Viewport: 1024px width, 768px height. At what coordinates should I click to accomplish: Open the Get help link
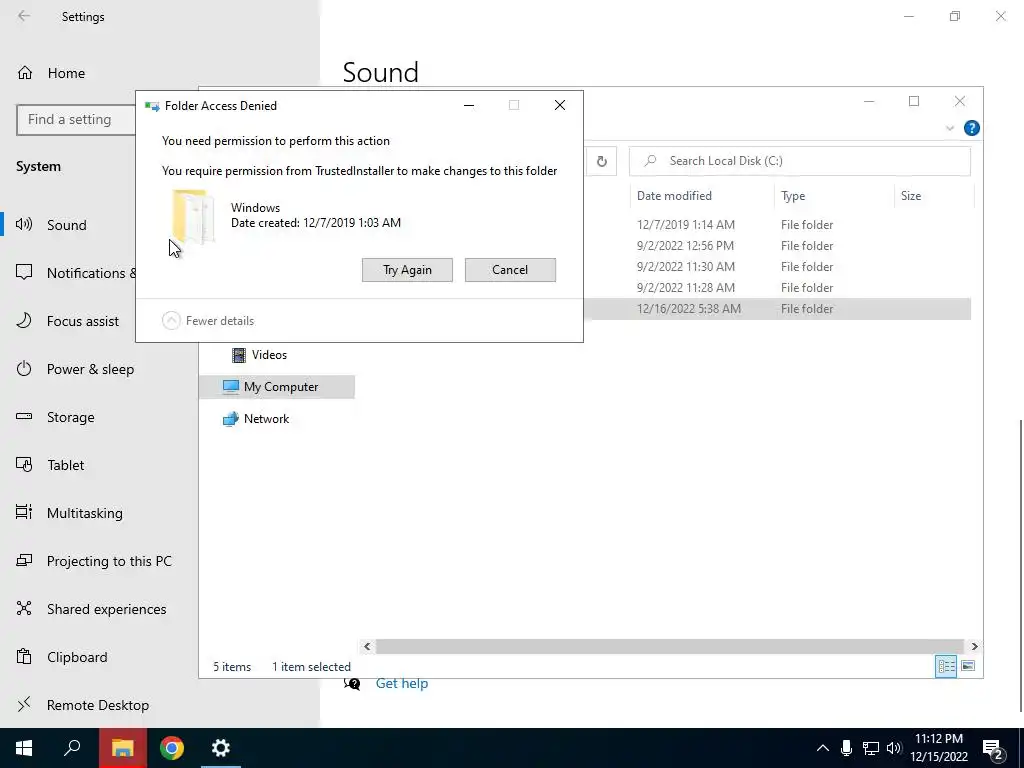[x=402, y=683]
